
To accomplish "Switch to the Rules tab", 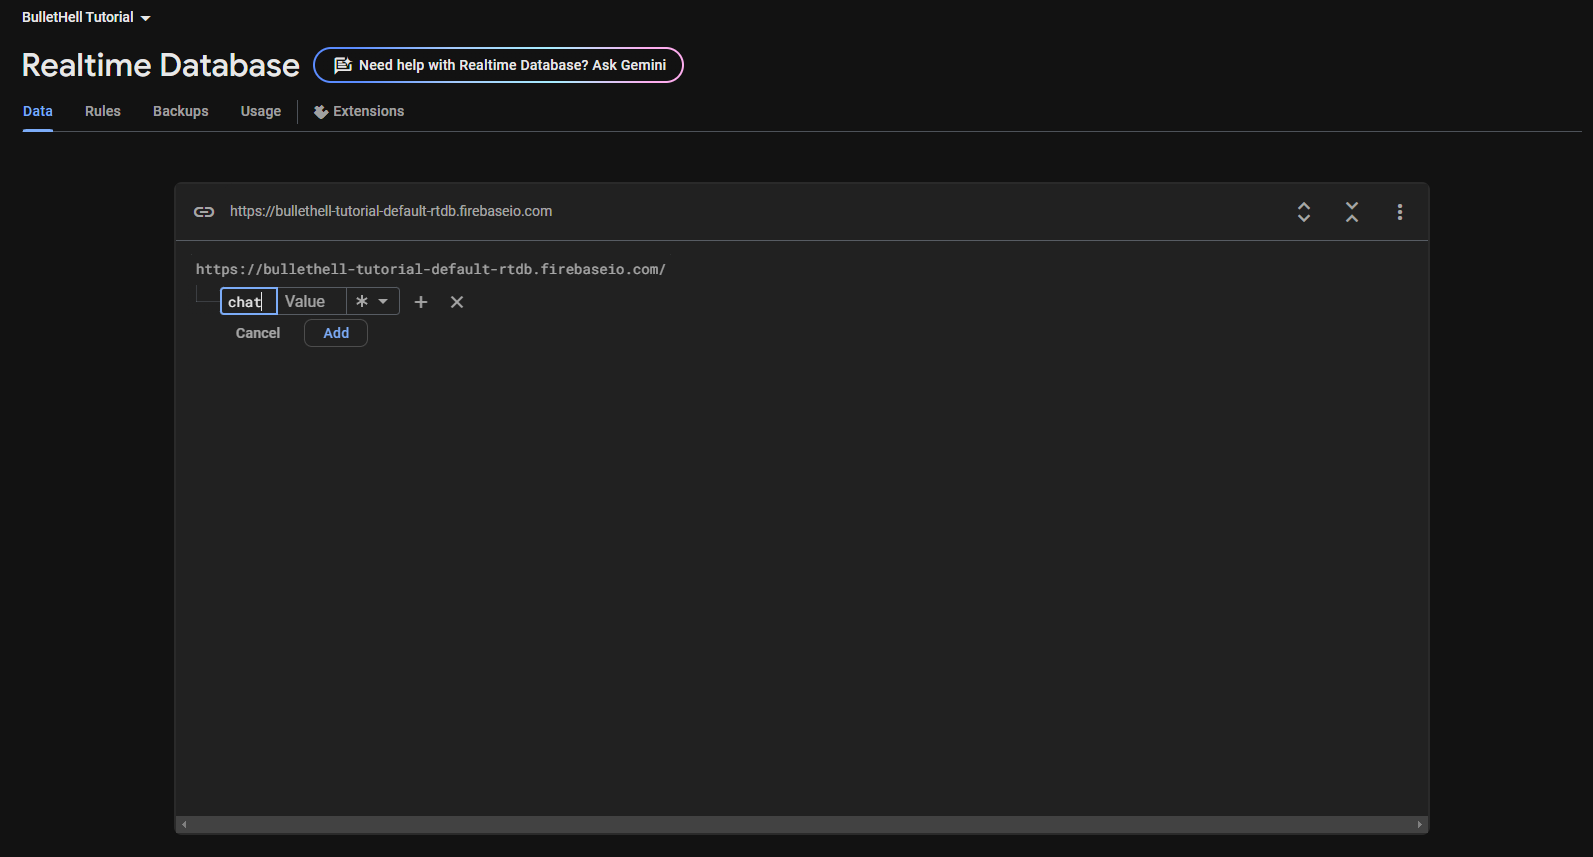I will tap(103, 111).
